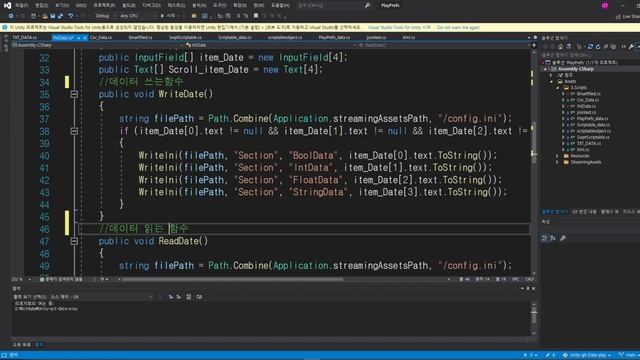Screen dimensions: 640x360
Task: Click the info icon on yellow notification bar
Action: (x=5, y=27)
